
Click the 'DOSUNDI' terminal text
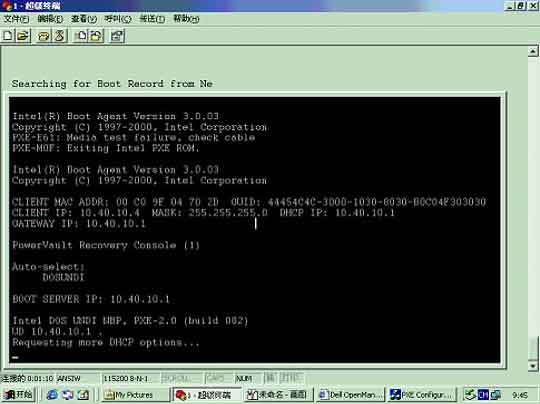pos(63,278)
